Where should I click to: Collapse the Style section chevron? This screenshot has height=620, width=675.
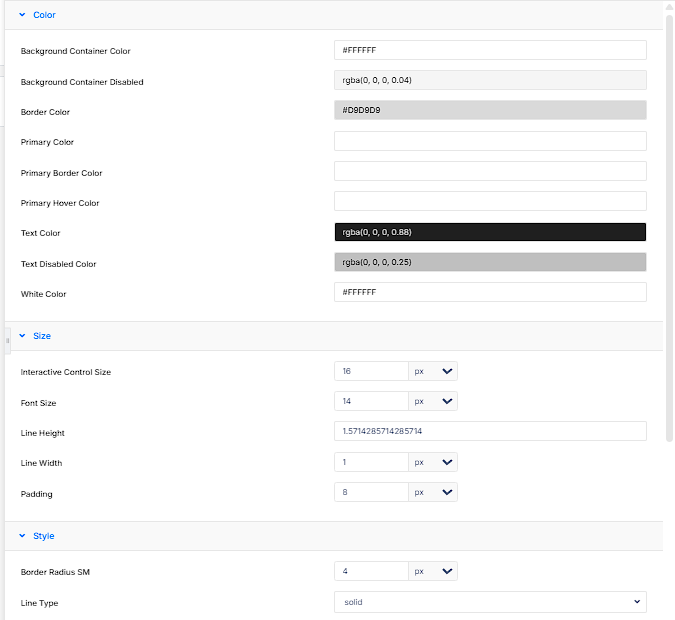[x=22, y=536]
